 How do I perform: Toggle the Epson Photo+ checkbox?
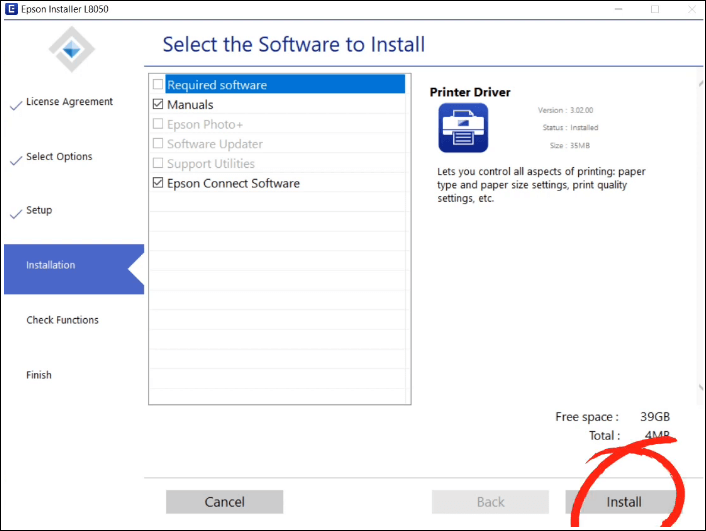click(x=158, y=124)
